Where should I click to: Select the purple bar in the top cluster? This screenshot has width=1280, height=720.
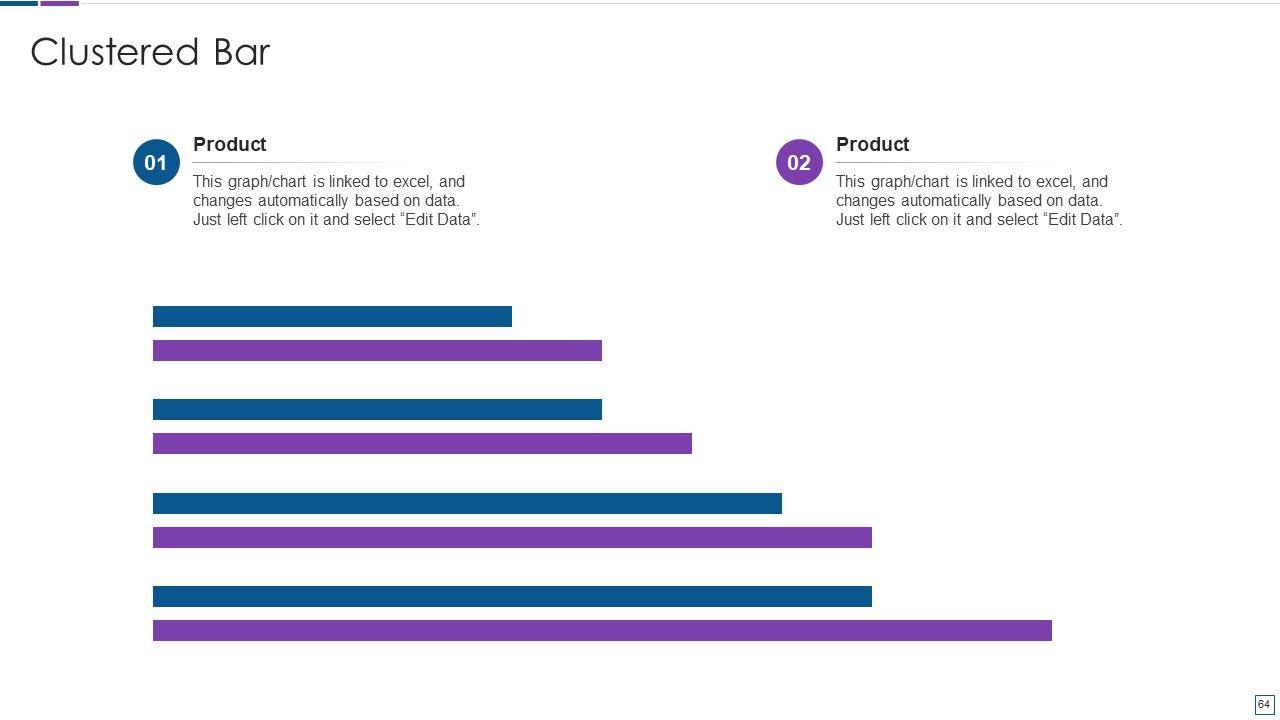[x=377, y=350]
